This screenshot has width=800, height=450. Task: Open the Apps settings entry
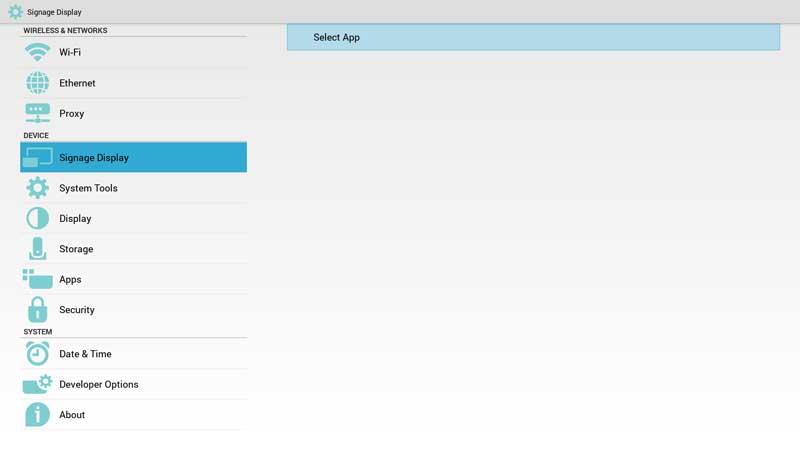click(134, 279)
